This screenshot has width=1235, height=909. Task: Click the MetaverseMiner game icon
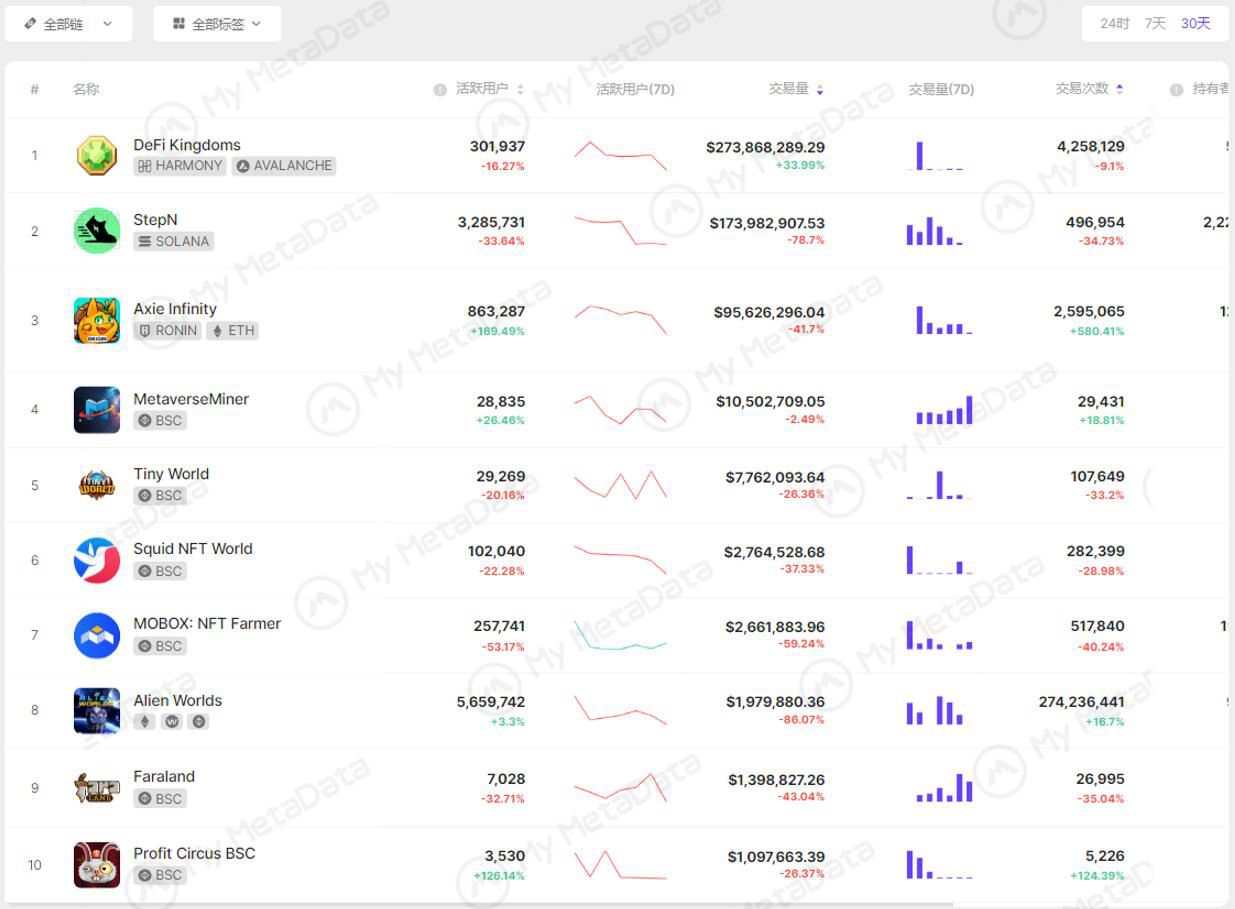[97, 410]
